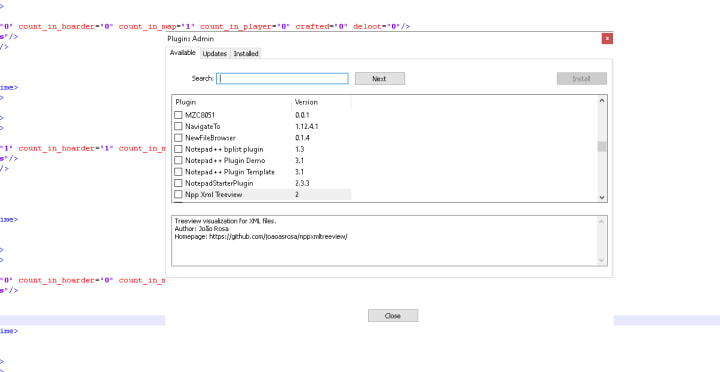Click plugin list scrollbar down arrow
This screenshot has width=720, height=372.
point(602,197)
